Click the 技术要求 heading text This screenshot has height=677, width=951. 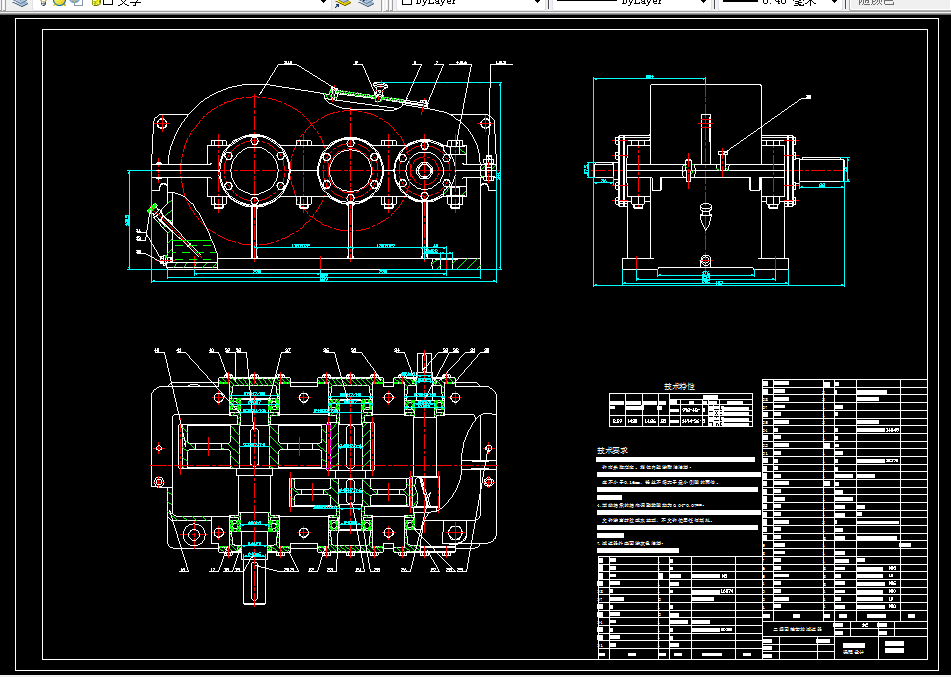(612, 451)
